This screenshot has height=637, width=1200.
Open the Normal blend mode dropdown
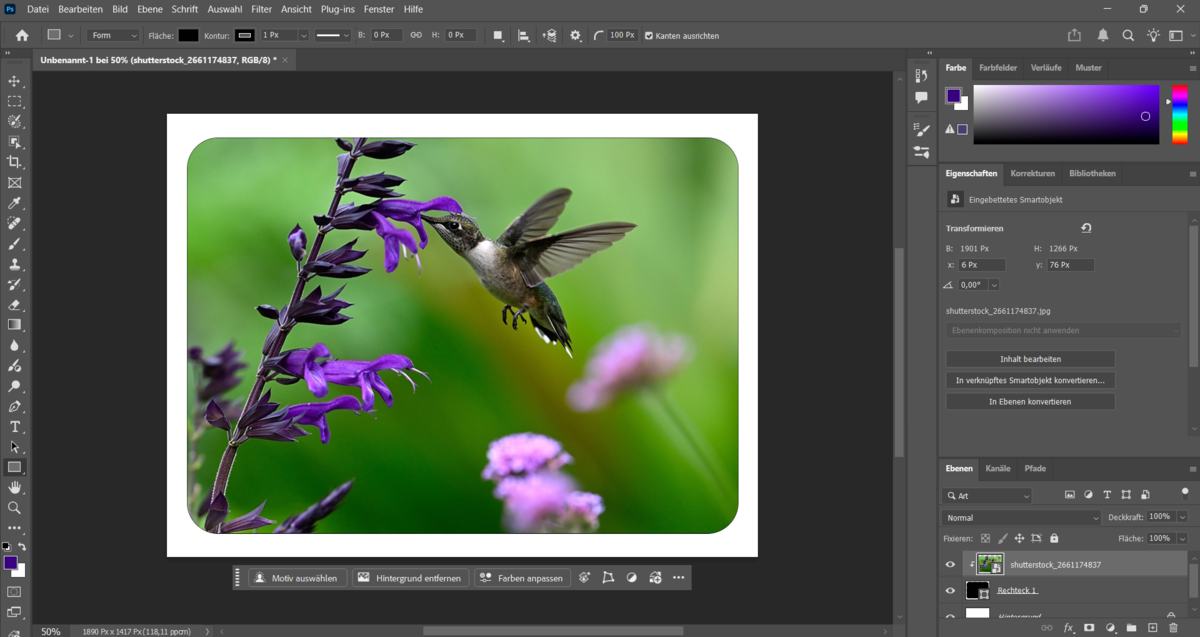pyautogui.click(x=1020, y=517)
